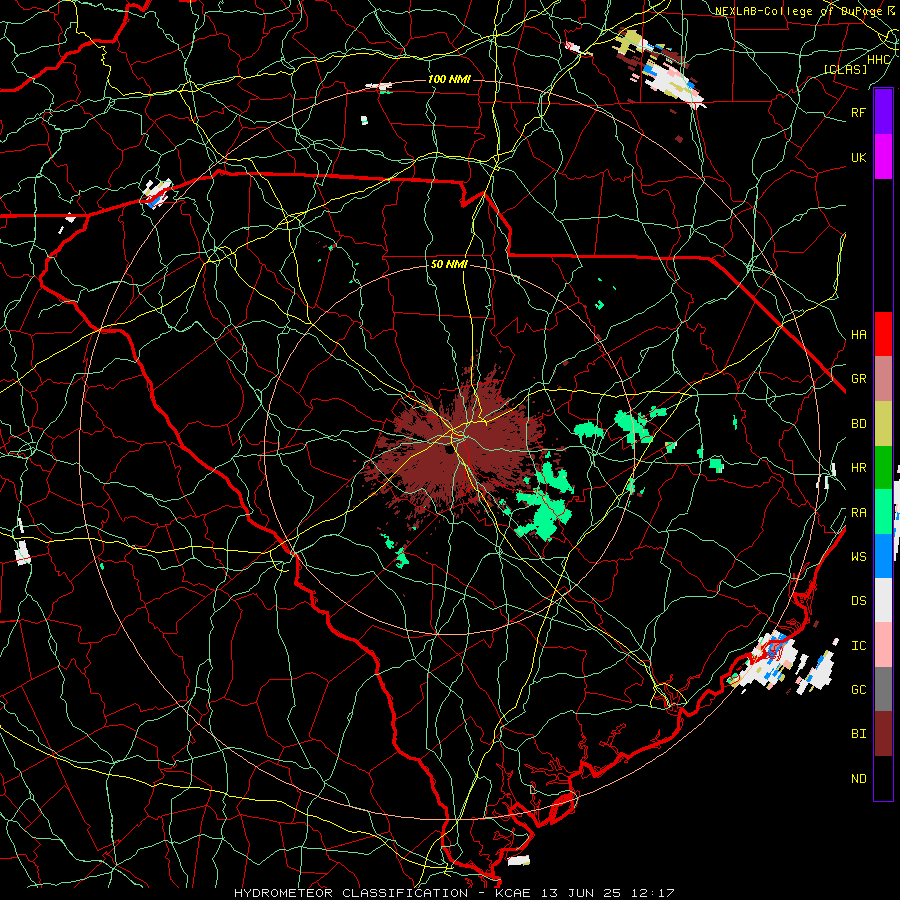This screenshot has width=900, height=900.
Task: Click the GC gray legend swatch
Action: 883,689
